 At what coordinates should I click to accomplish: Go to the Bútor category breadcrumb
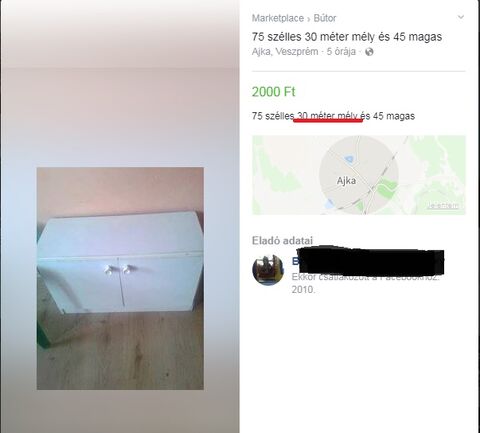(325, 18)
